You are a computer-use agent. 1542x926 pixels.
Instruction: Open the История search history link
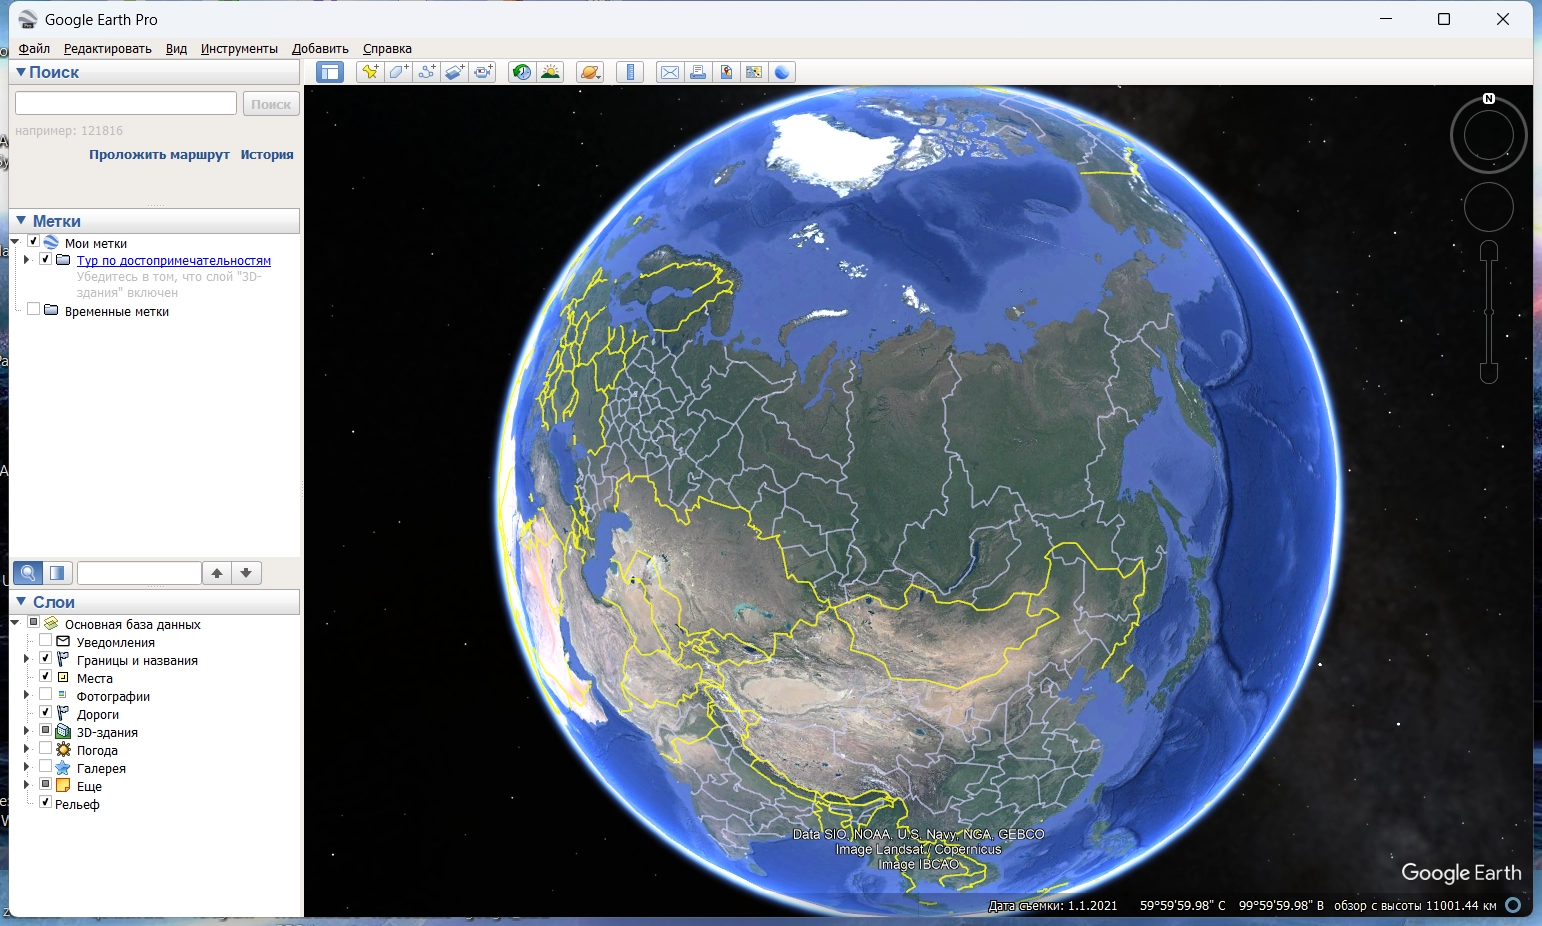point(267,155)
